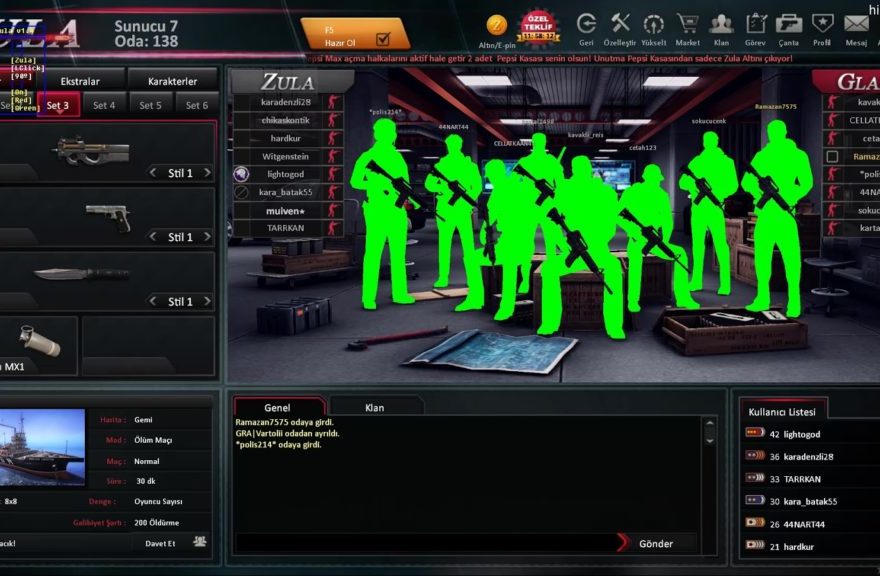Click the soldier icon beside TARRKAN
This screenshot has width=880, height=576.
tap(333, 228)
